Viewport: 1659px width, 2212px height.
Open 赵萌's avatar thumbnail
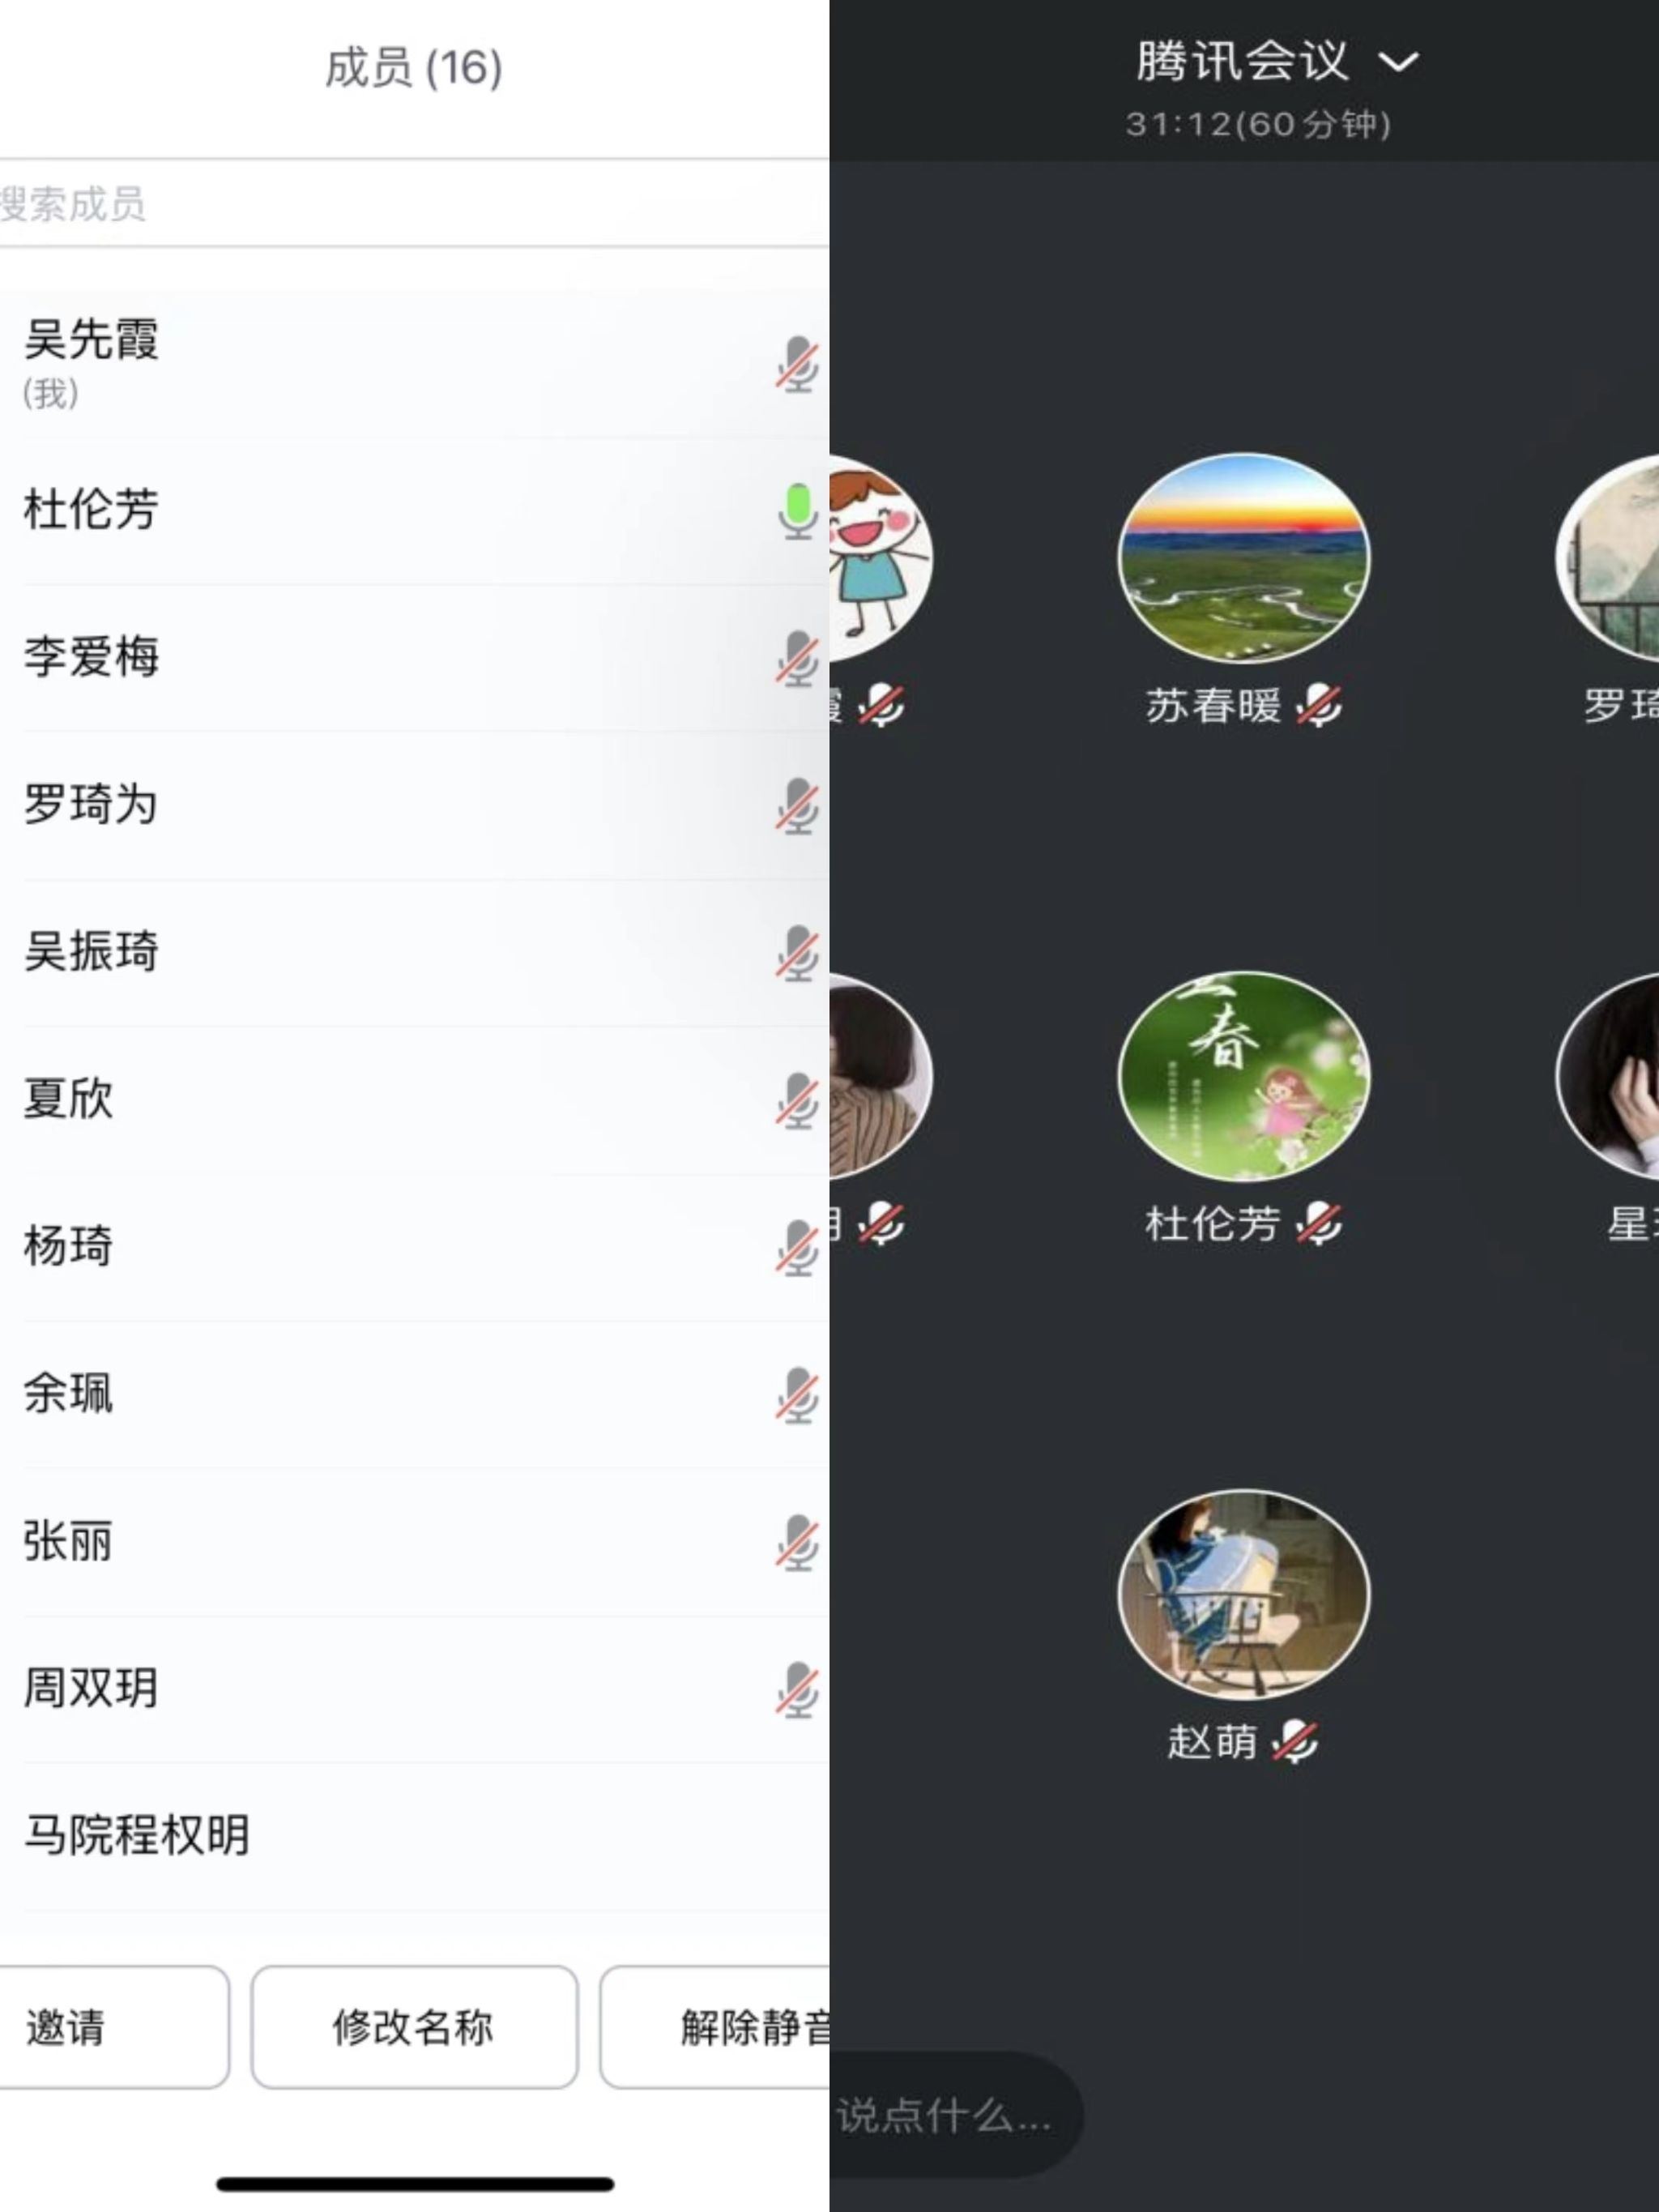point(1244,1594)
